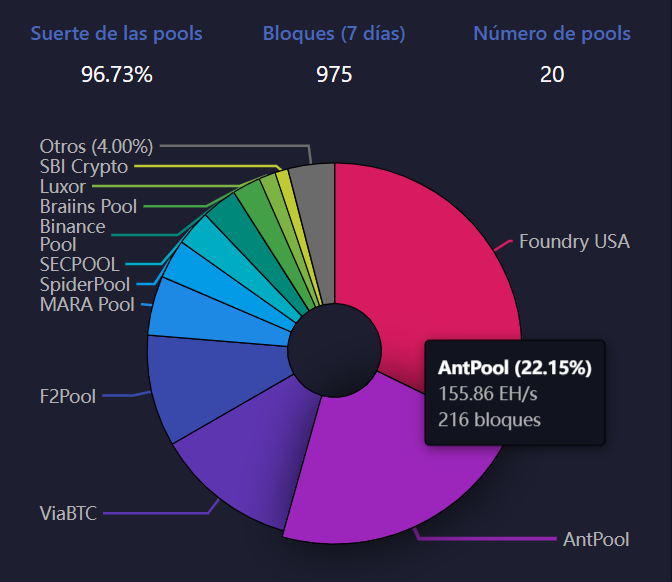This screenshot has height=582, width=672.
Task: Click the SpiderPool label
Action: point(85,285)
